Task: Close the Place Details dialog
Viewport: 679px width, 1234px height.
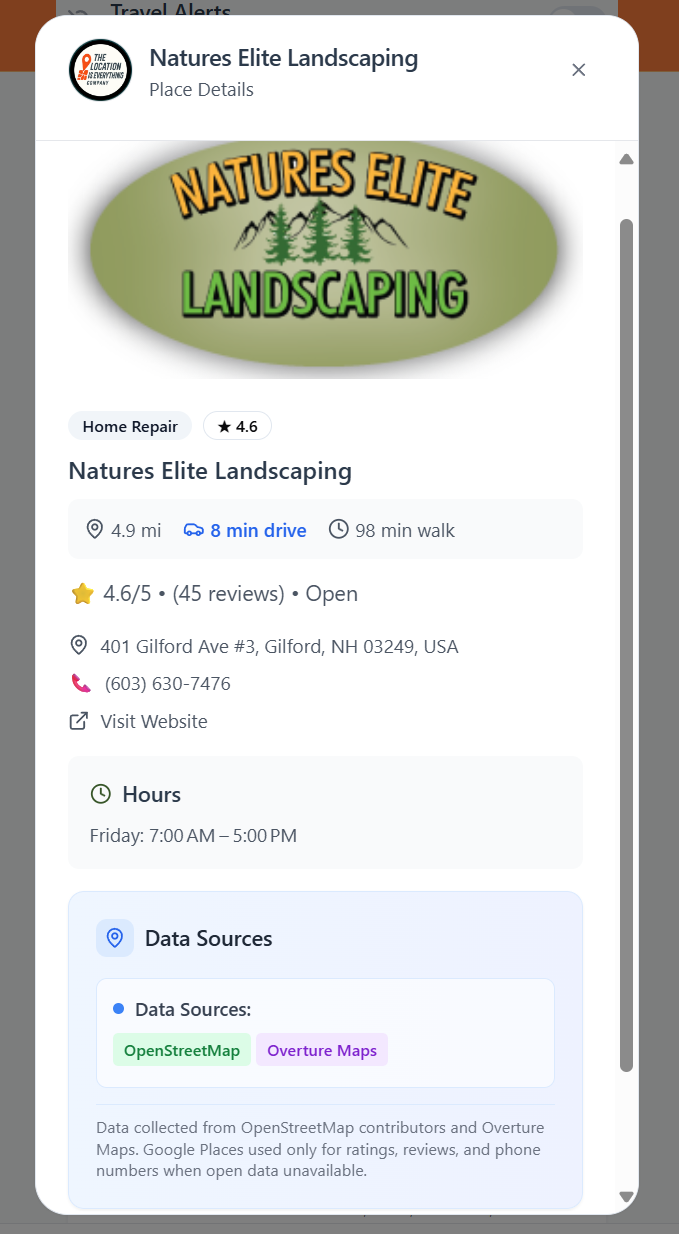Action: (x=578, y=70)
